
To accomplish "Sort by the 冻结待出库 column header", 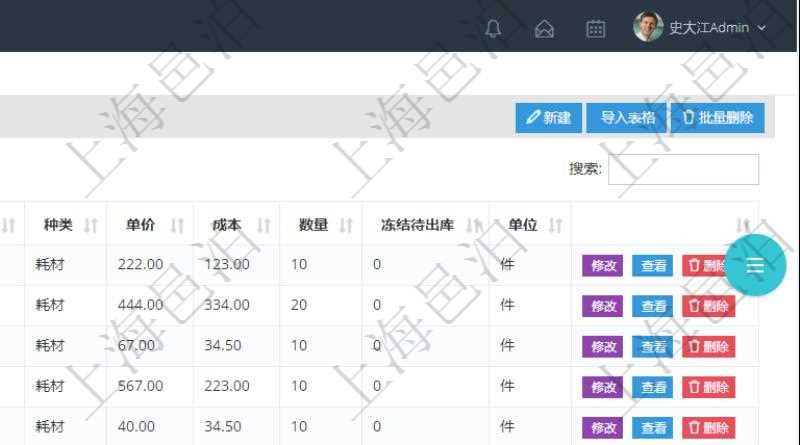I will 426,225.
